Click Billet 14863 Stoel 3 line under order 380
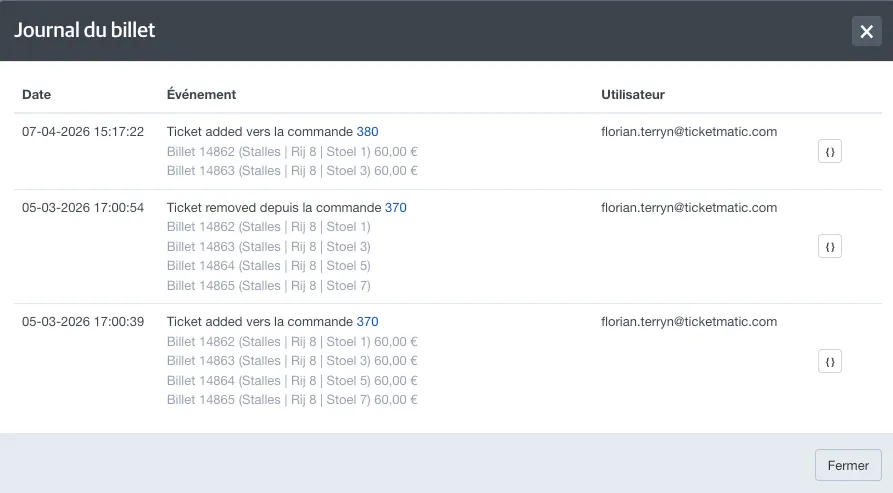Viewport: 893px width, 493px height. 292,171
